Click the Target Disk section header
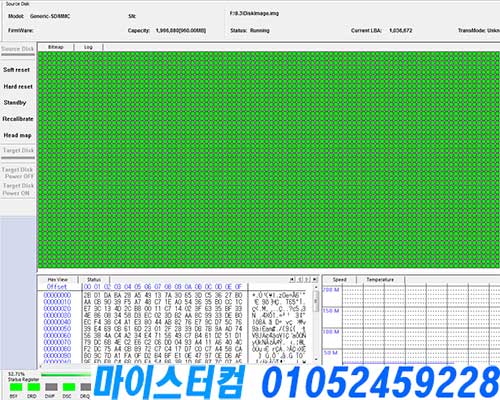Screen dimensions: 500x400 tap(18, 151)
